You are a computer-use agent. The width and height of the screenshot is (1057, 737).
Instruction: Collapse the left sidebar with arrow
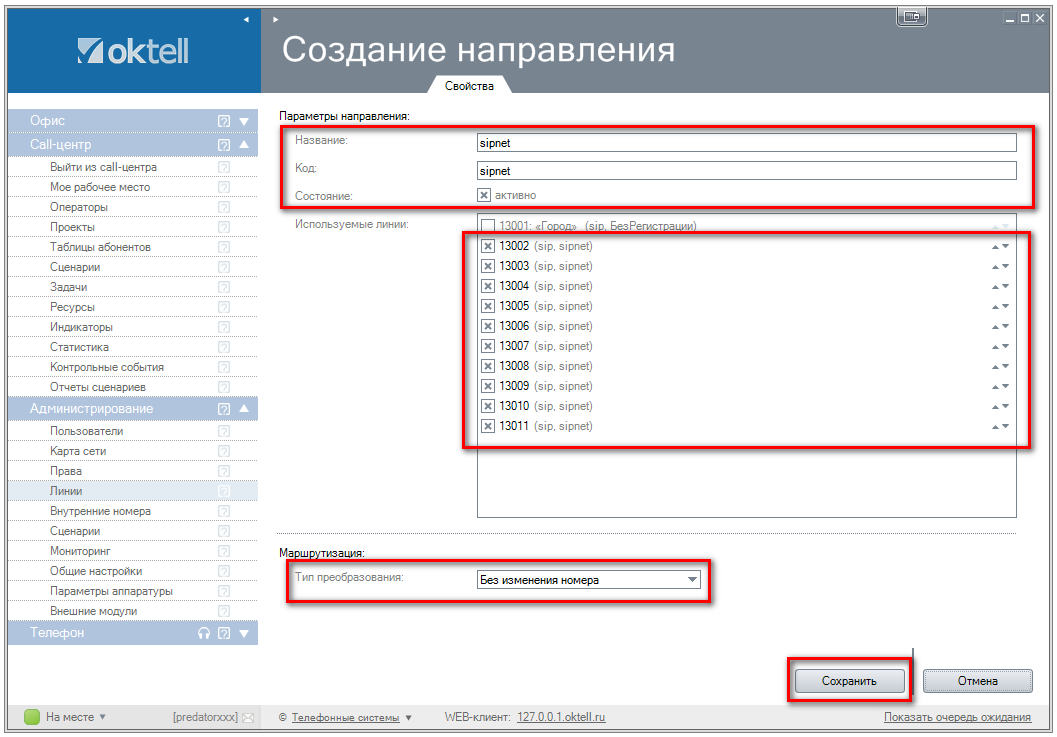coord(247,19)
